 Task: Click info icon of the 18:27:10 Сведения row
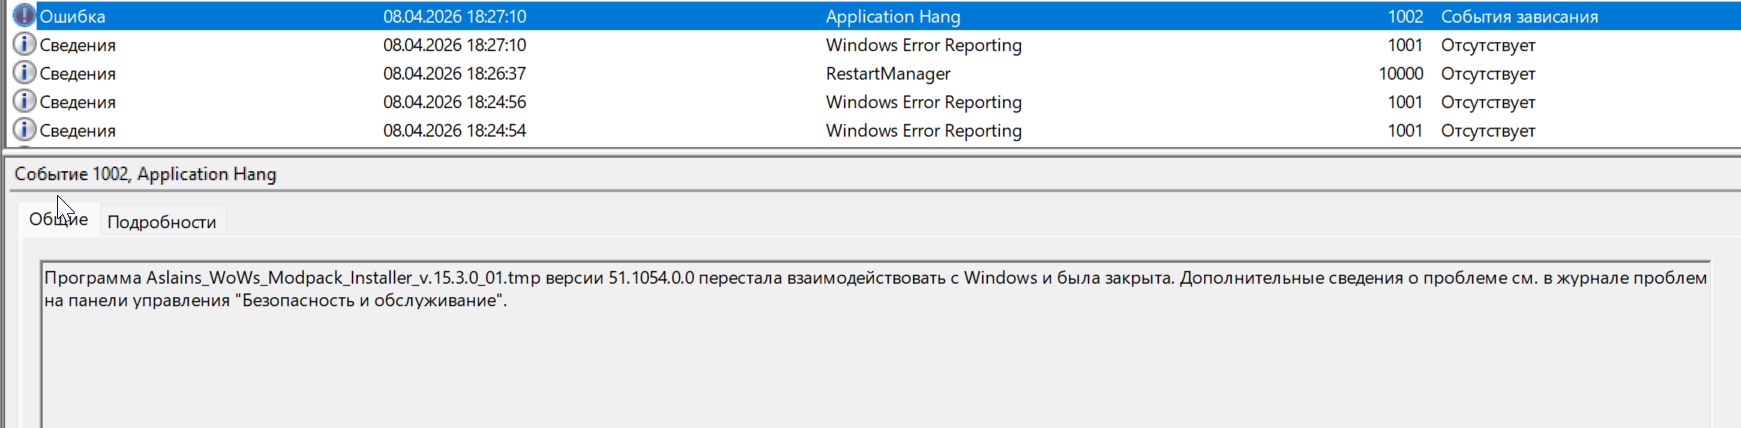pos(24,45)
